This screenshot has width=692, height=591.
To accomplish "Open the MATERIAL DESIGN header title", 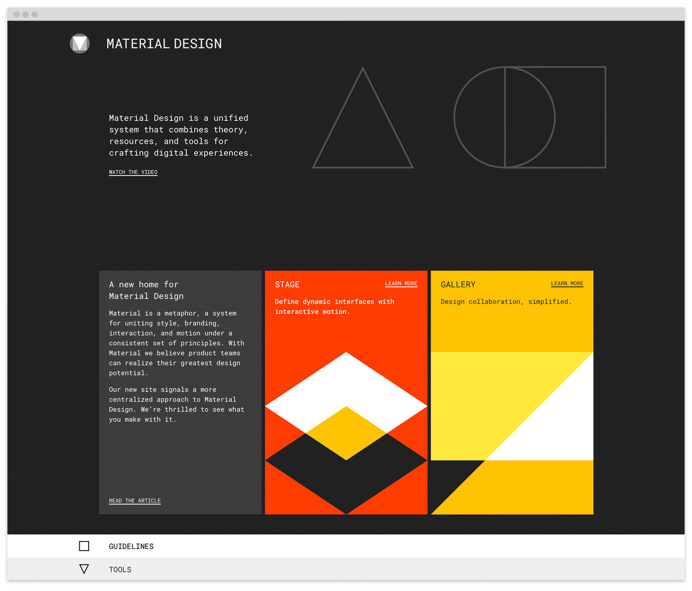I will coord(164,44).
